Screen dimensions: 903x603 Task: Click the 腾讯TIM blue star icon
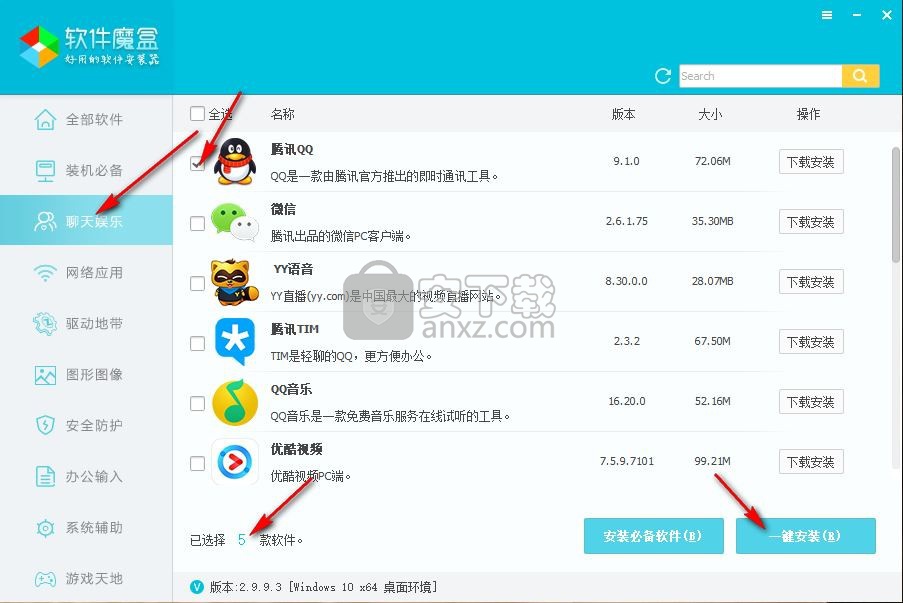tap(234, 341)
